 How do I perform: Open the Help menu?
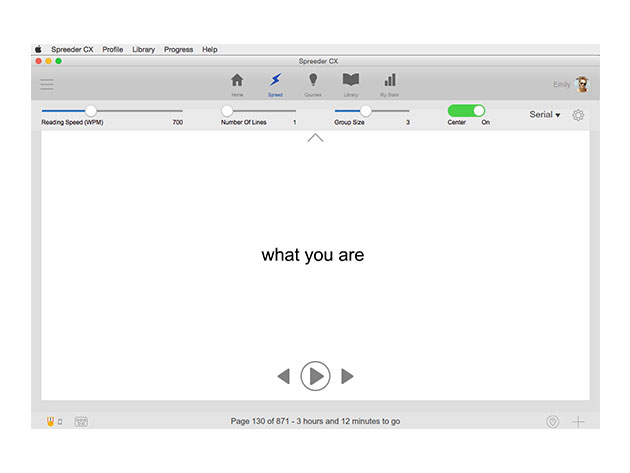tap(210, 49)
